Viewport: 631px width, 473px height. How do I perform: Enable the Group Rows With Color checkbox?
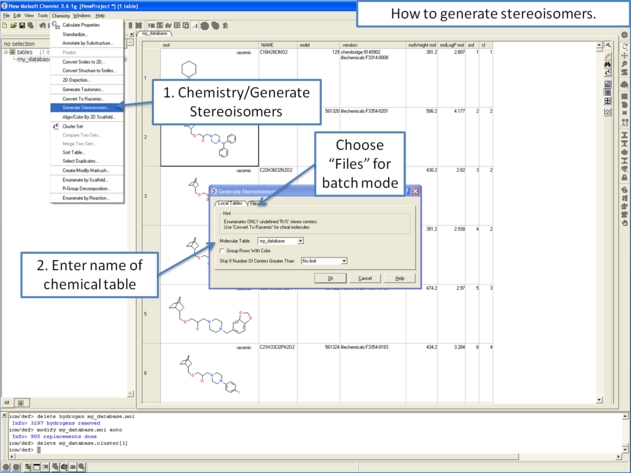point(223,250)
